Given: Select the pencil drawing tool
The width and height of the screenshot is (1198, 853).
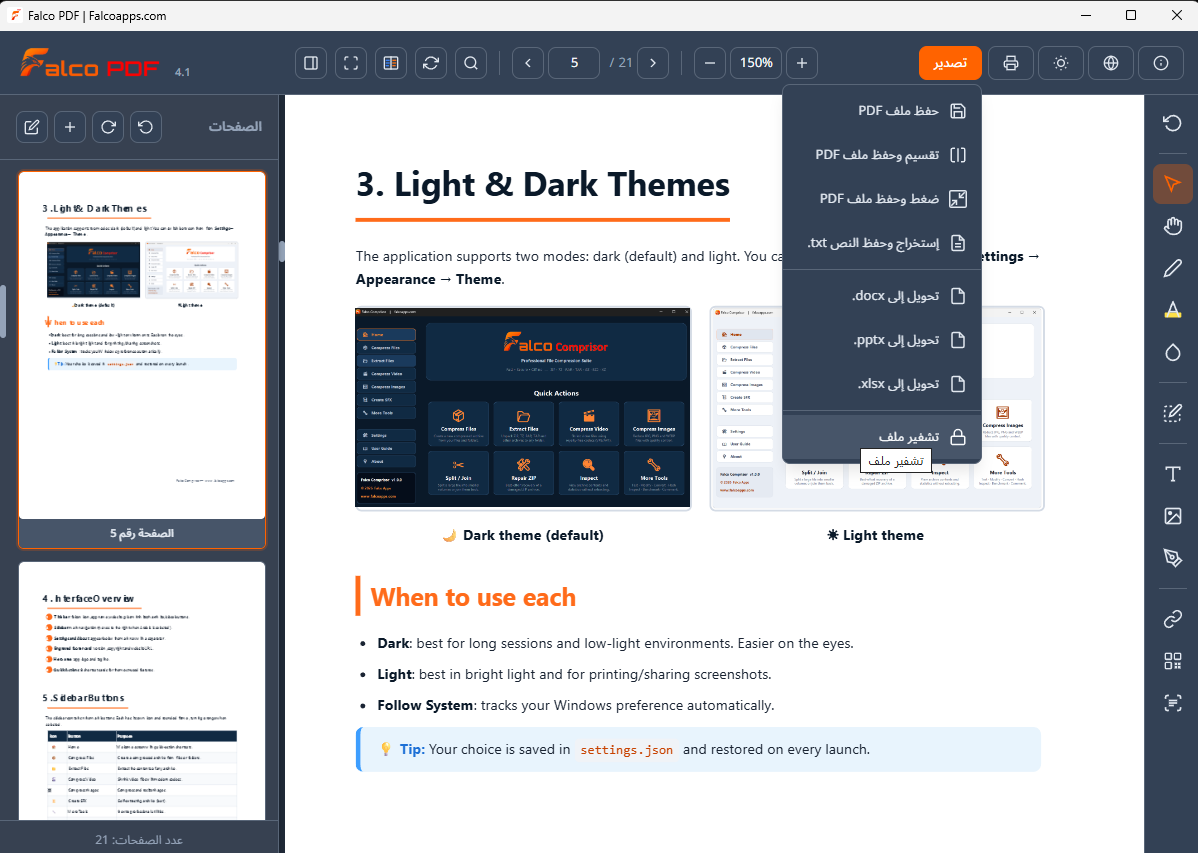Looking at the screenshot, I should click(x=1172, y=268).
